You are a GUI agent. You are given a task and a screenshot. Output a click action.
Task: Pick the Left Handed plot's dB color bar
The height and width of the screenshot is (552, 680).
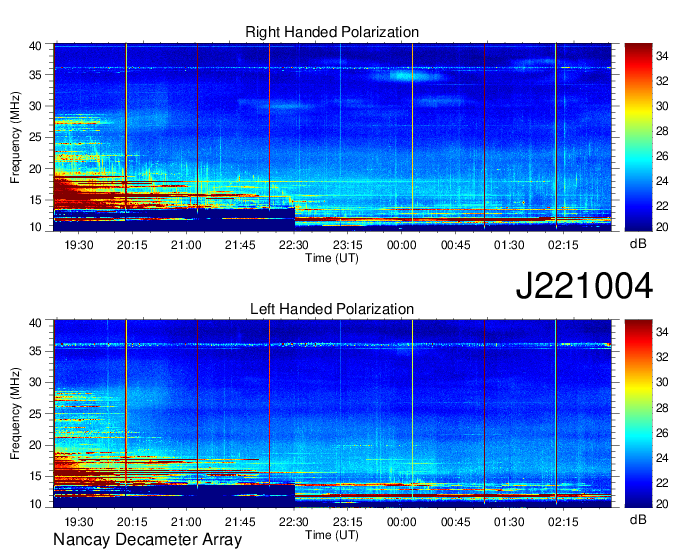(x=638, y=414)
